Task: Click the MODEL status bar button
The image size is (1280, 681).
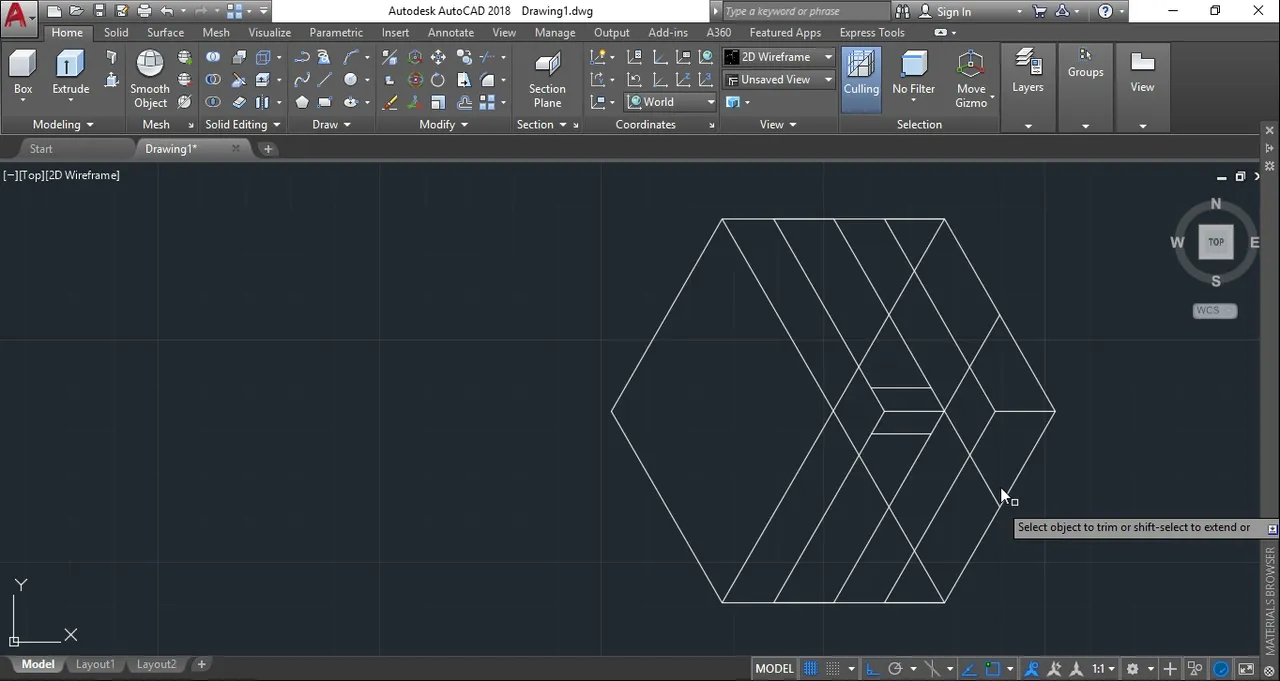Action: point(775,668)
